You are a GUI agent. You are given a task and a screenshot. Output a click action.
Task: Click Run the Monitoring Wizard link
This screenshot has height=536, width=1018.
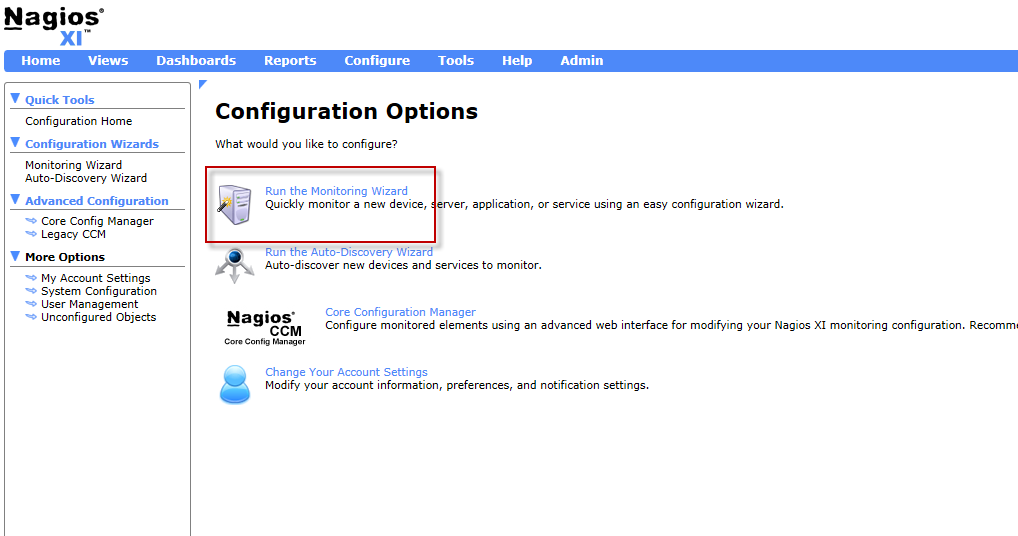coord(336,191)
